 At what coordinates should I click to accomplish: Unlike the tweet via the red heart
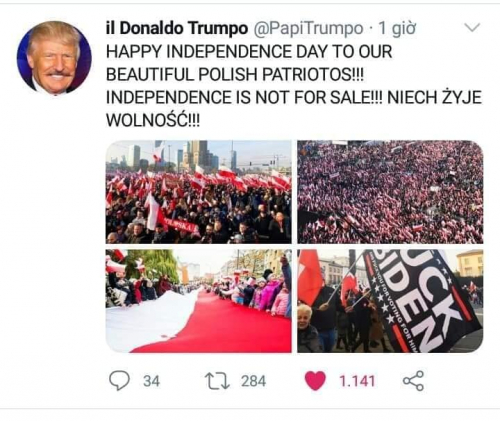(315, 381)
